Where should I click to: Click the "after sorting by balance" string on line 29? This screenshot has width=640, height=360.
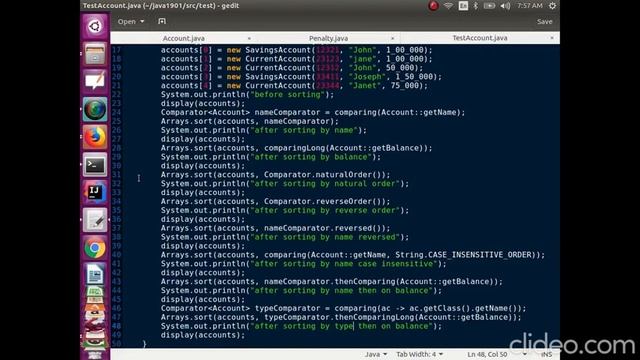tap(311, 157)
